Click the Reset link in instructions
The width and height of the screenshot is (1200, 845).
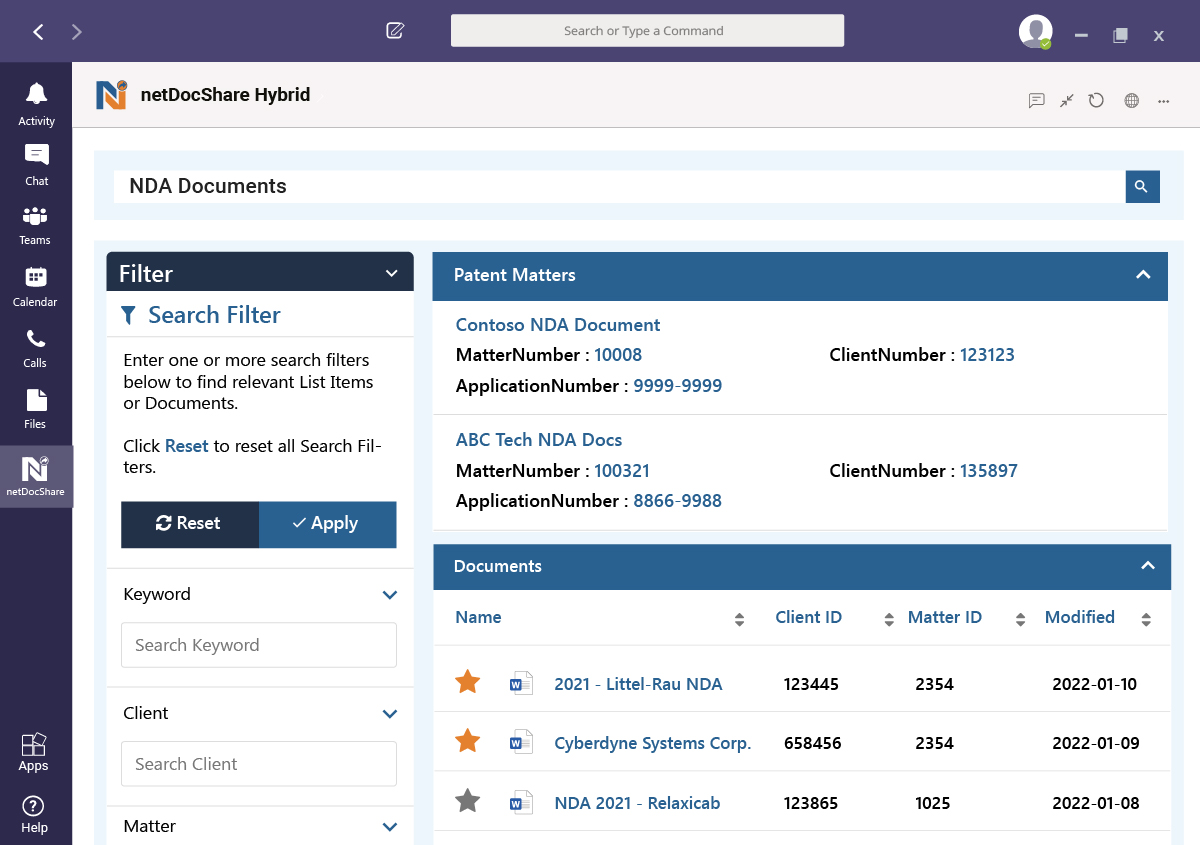186,446
